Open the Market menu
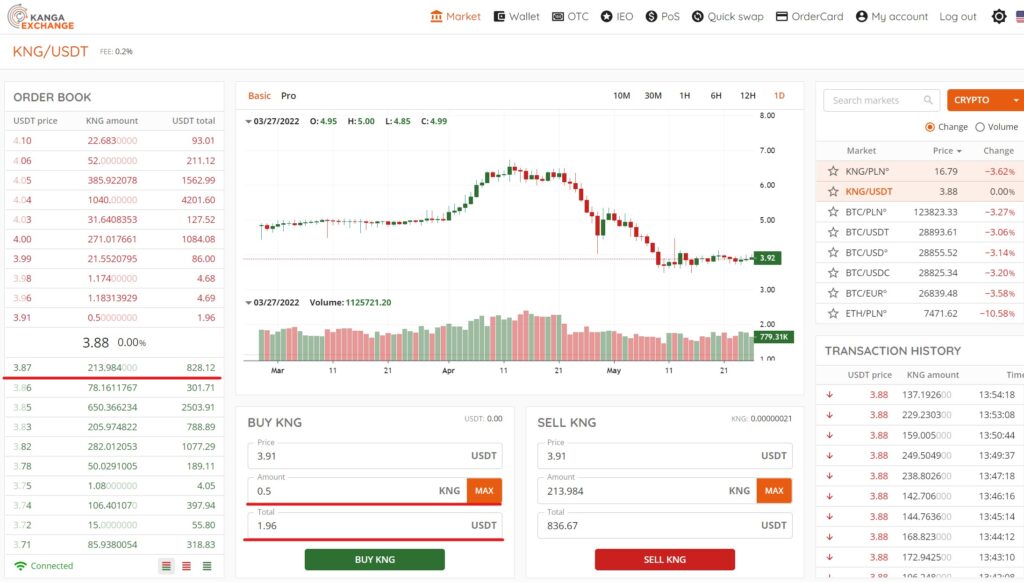This screenshot has height=582, width=1024. (x=455, y=16)
